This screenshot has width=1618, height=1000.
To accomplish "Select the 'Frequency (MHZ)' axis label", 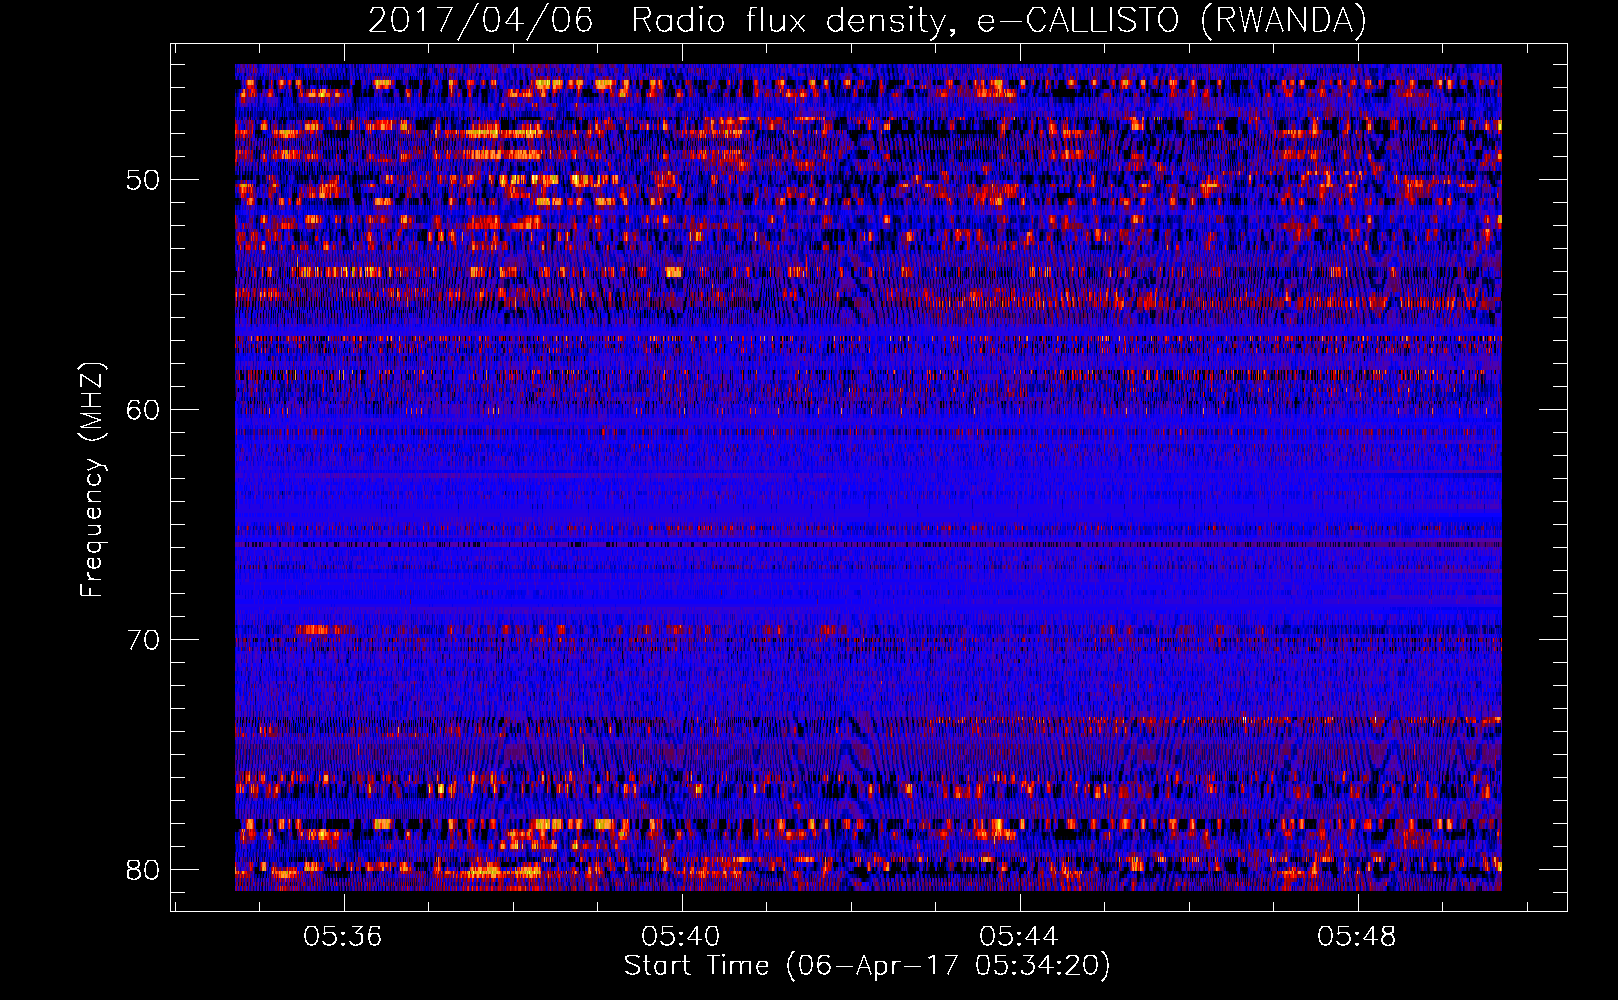I will (x=92, y=480).
